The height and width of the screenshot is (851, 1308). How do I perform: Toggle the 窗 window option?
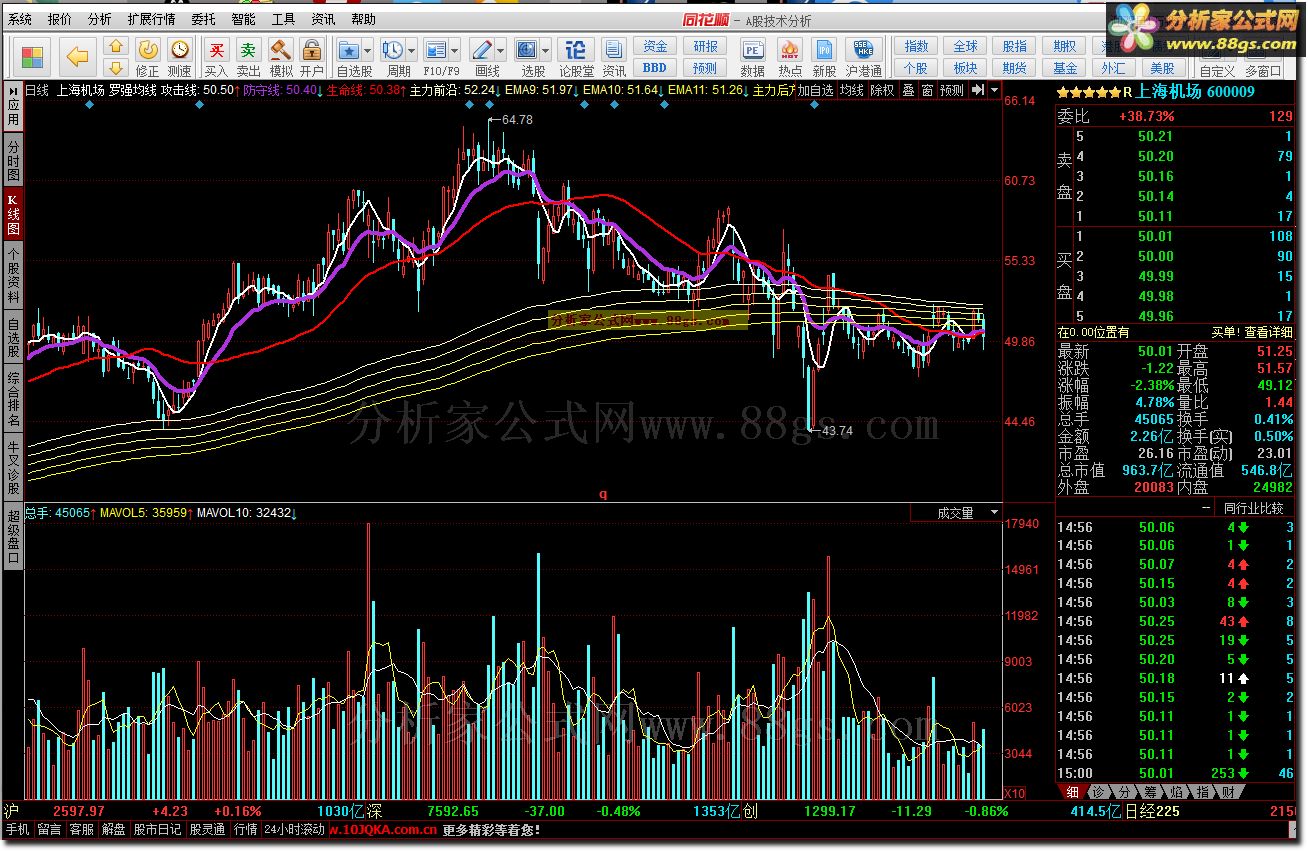pos(927,90)
